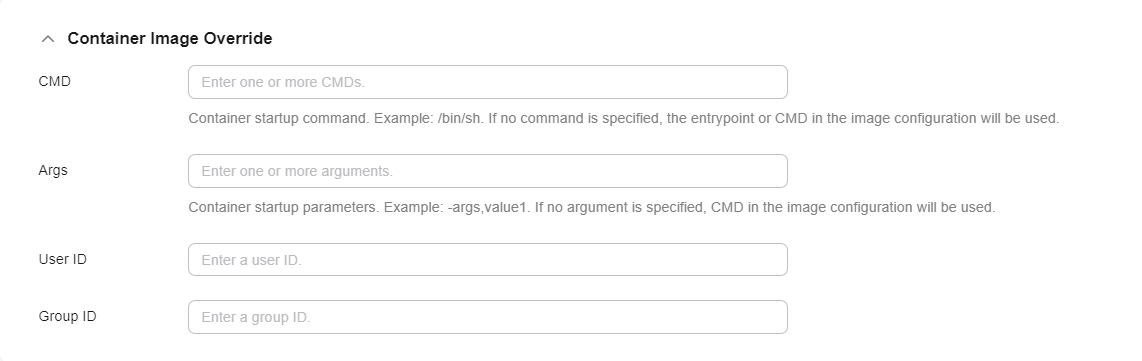Click the Container startup parameters help text

tap(591, 207)
